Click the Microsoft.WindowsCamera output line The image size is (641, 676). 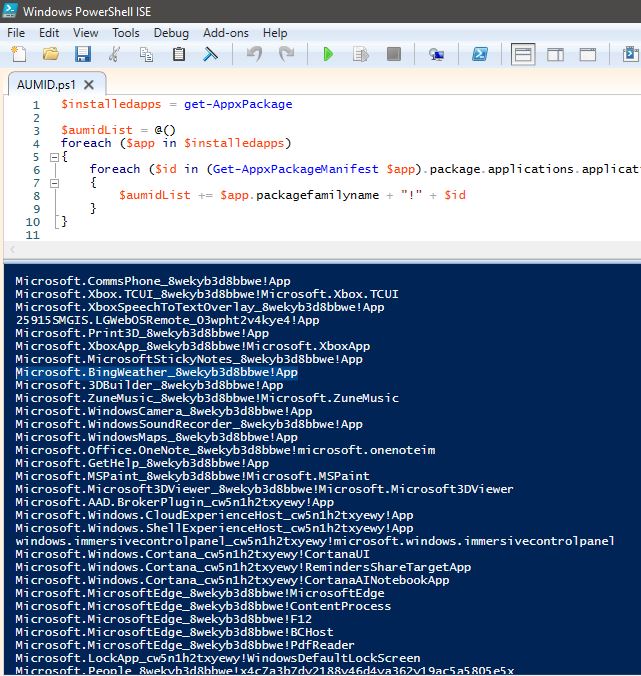(164, 411)
